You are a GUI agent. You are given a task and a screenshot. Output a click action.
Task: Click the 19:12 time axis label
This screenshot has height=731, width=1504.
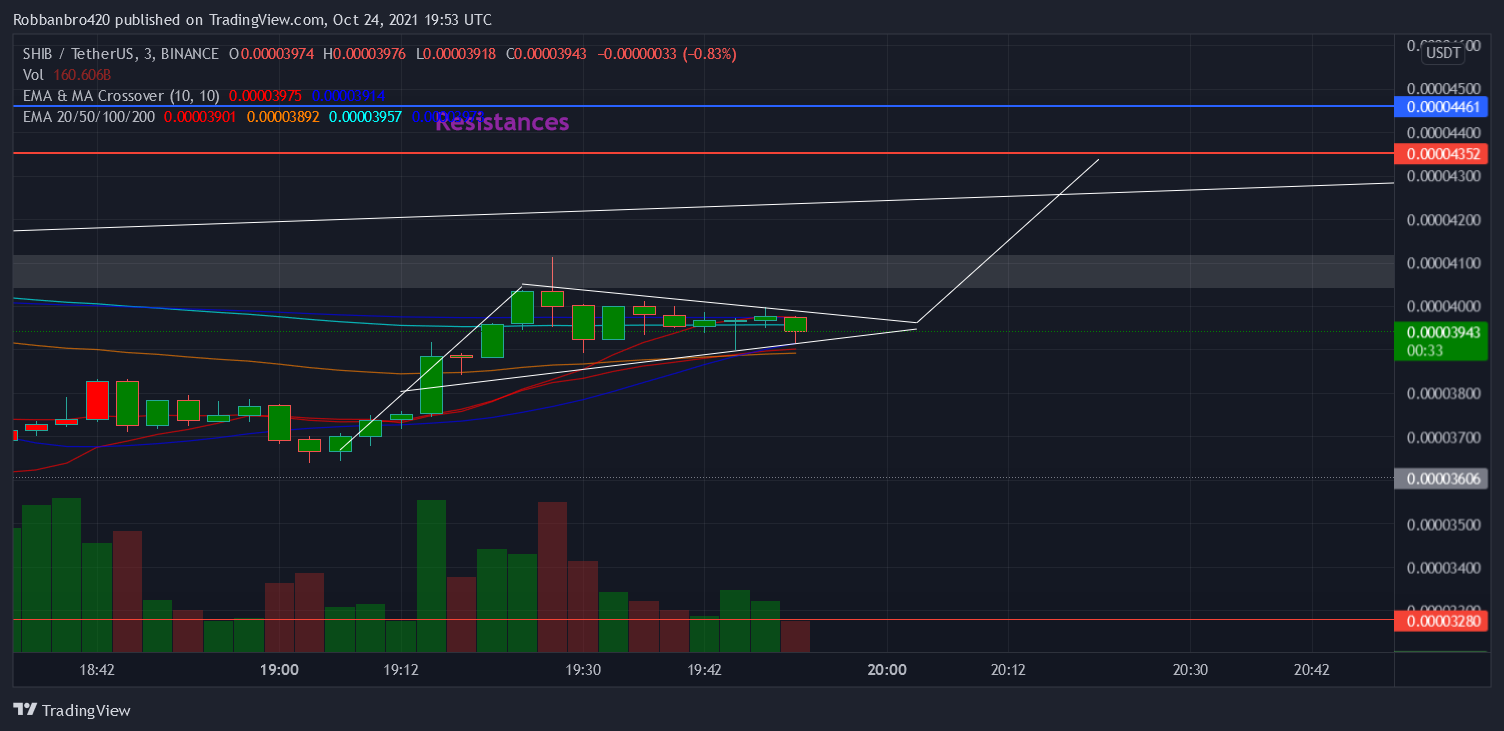click(x=400, y=670)
